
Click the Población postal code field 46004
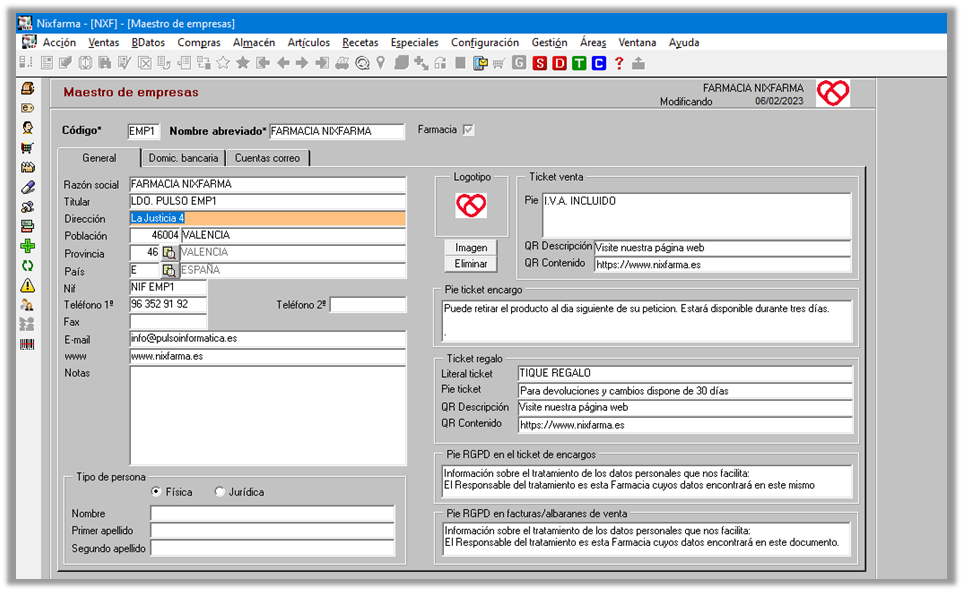[x=155, y=235]
